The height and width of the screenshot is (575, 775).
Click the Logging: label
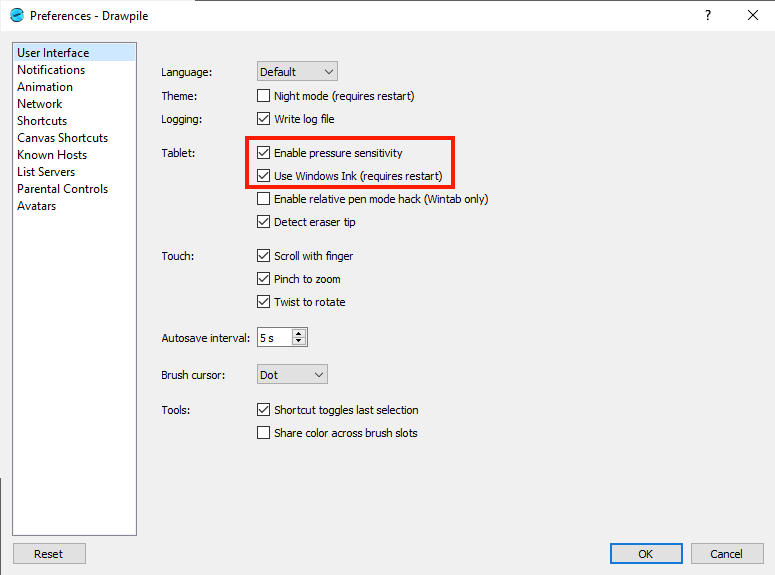pyautogui.click(x=182, y=119)
